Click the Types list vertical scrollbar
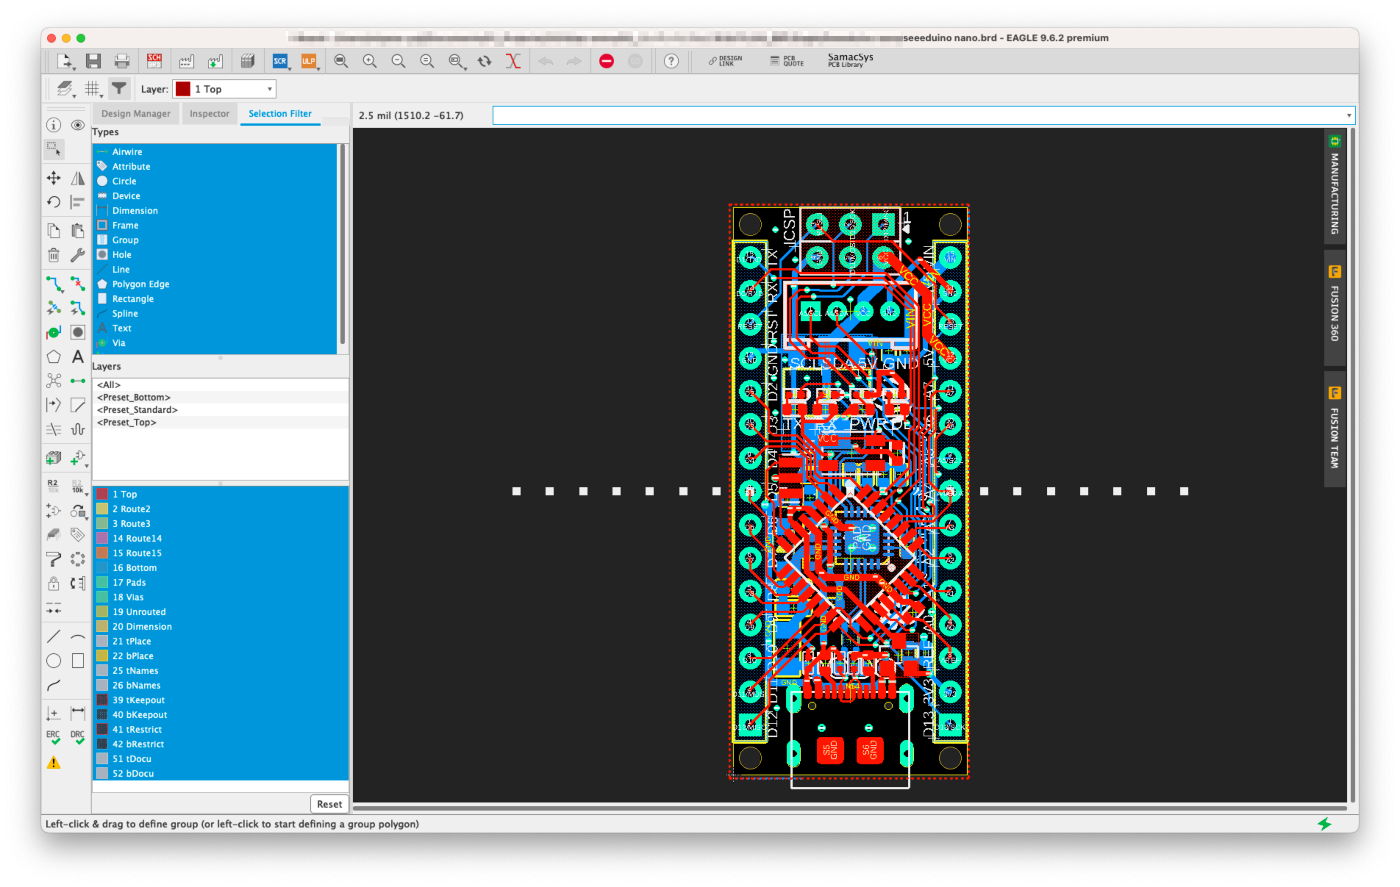 343,247
